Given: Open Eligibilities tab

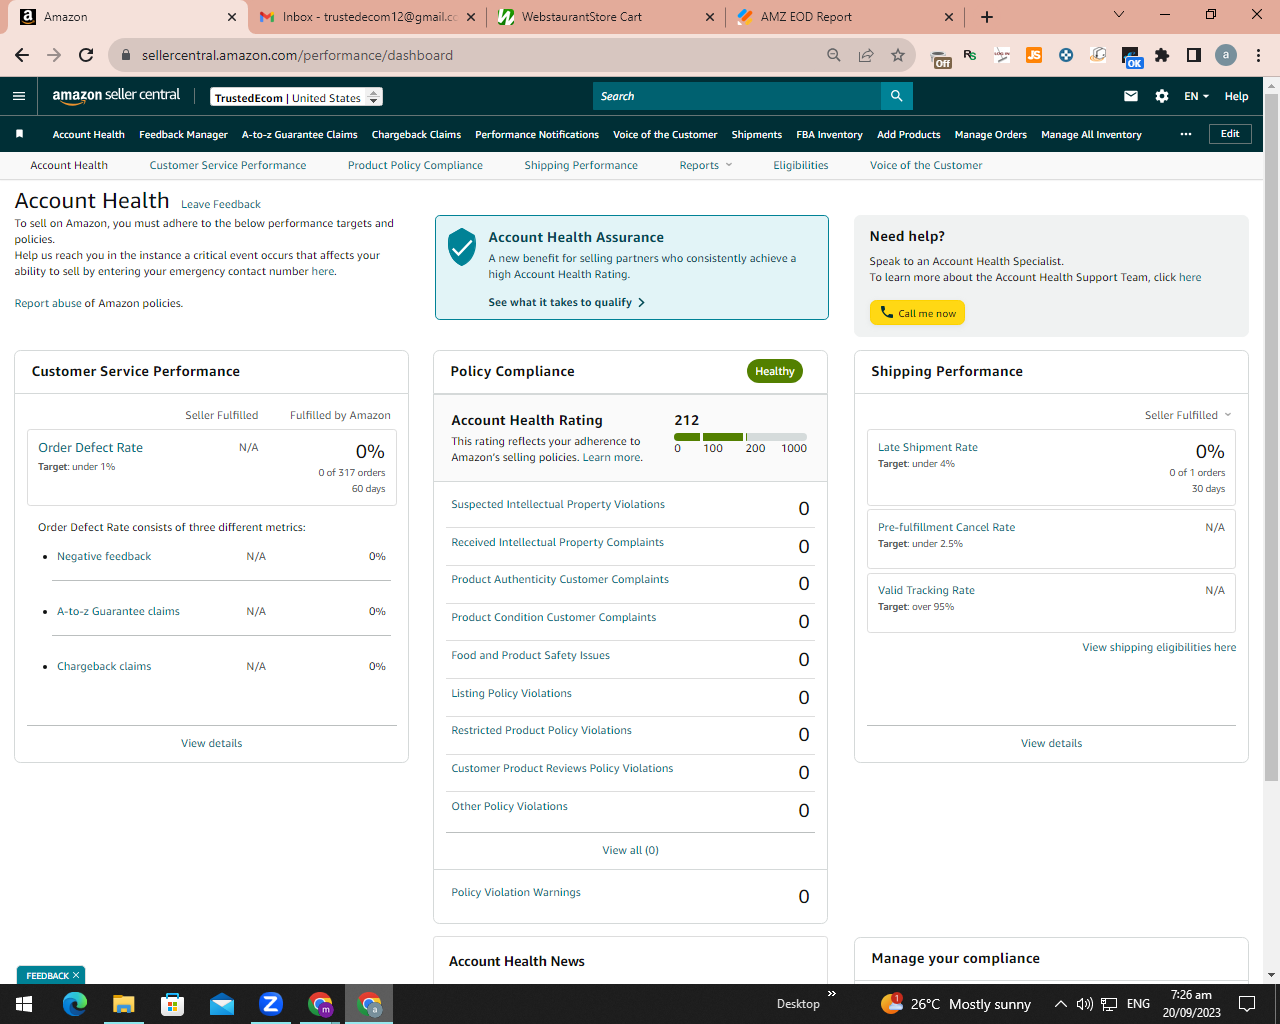Looking at the screenshot, I should coord(800,165).
